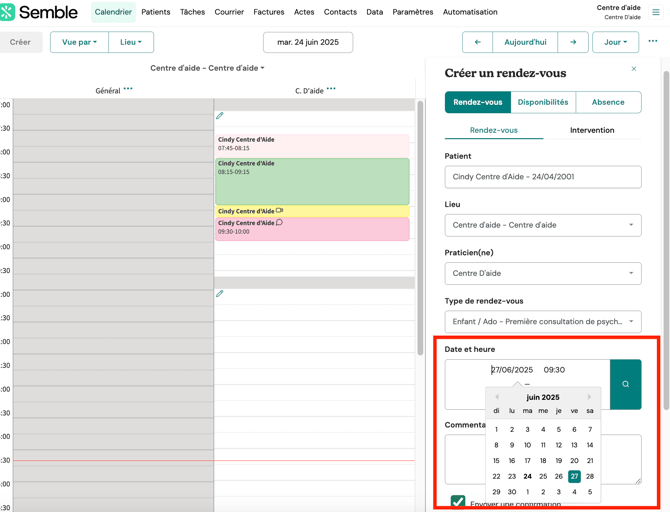Switch to the Intervention tab
Screen dimensions: 670x512
pos(592,130)
